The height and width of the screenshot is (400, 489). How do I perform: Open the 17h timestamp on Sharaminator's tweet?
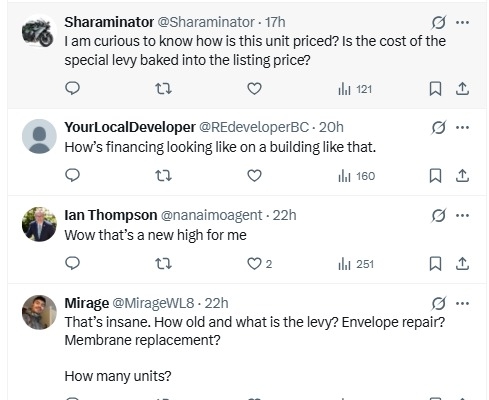(275, 22)
